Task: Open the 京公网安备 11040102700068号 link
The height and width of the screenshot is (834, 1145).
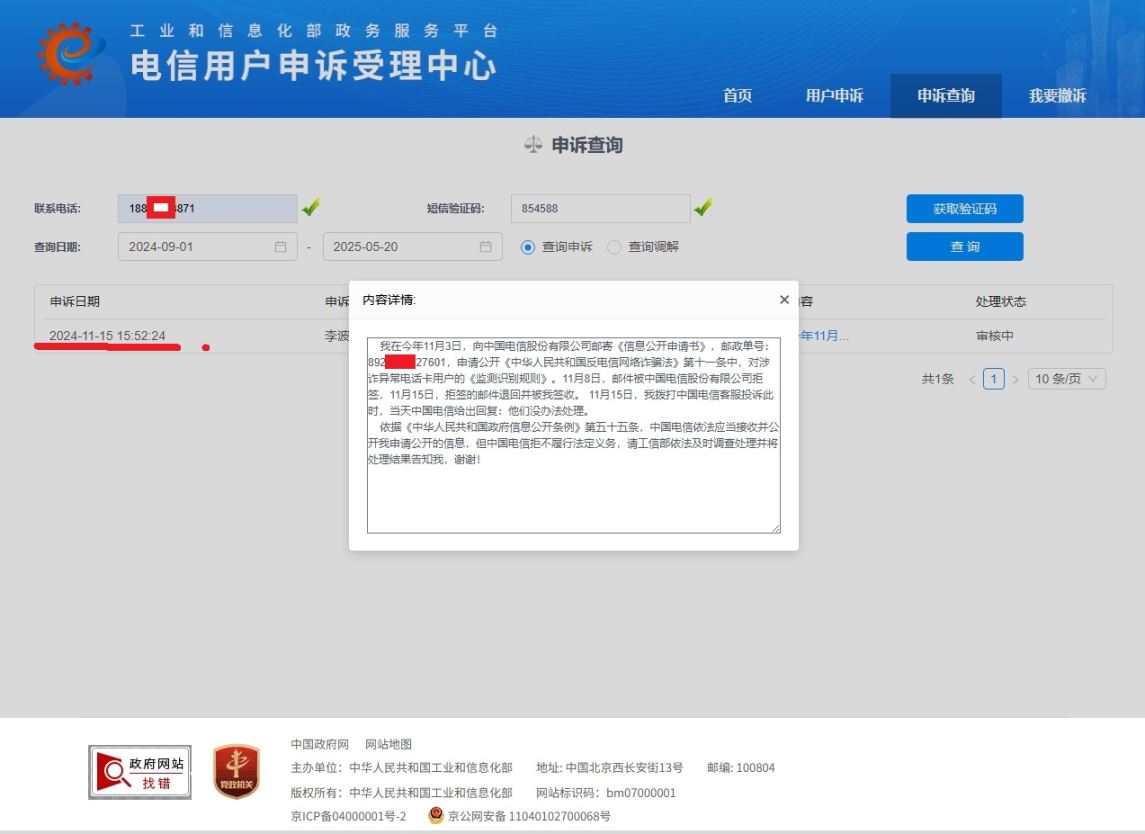Action: pos(529,816)
